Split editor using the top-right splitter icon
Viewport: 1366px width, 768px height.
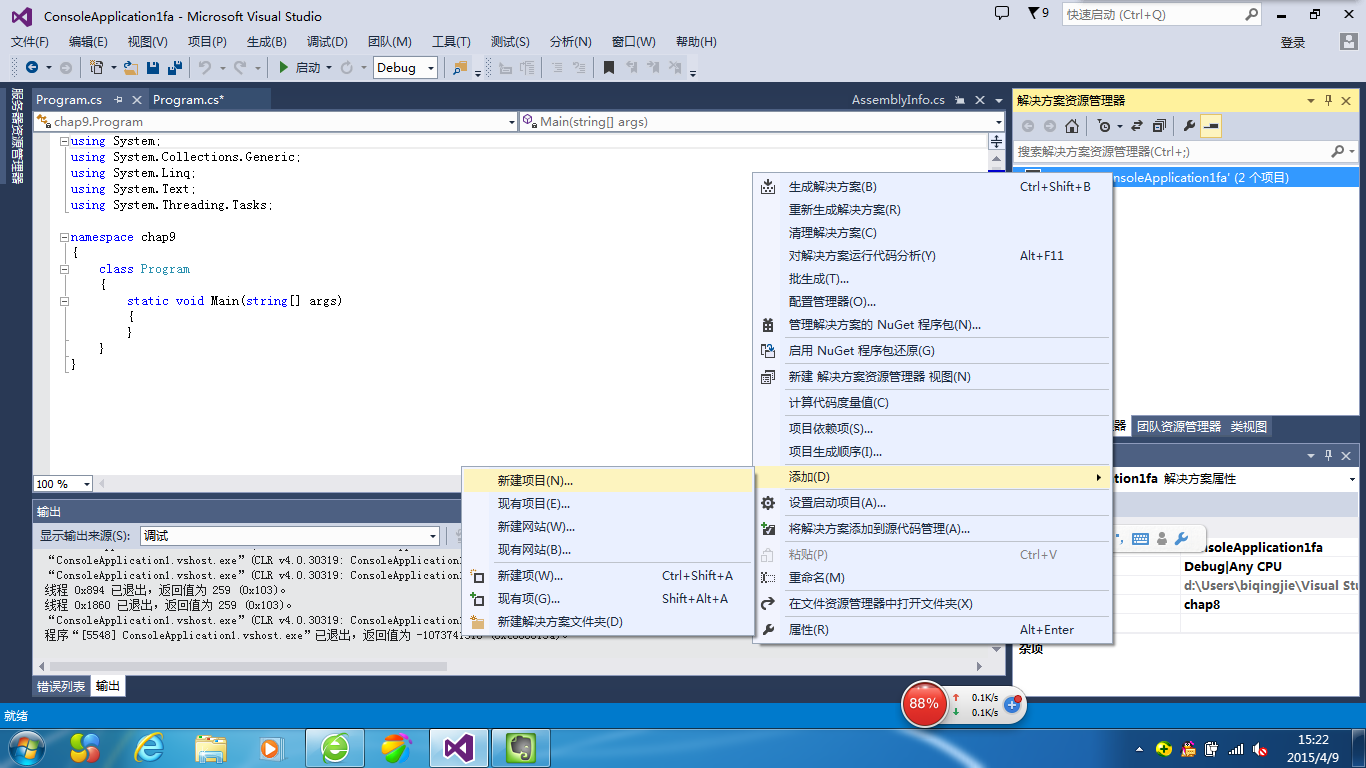point(996,142)
